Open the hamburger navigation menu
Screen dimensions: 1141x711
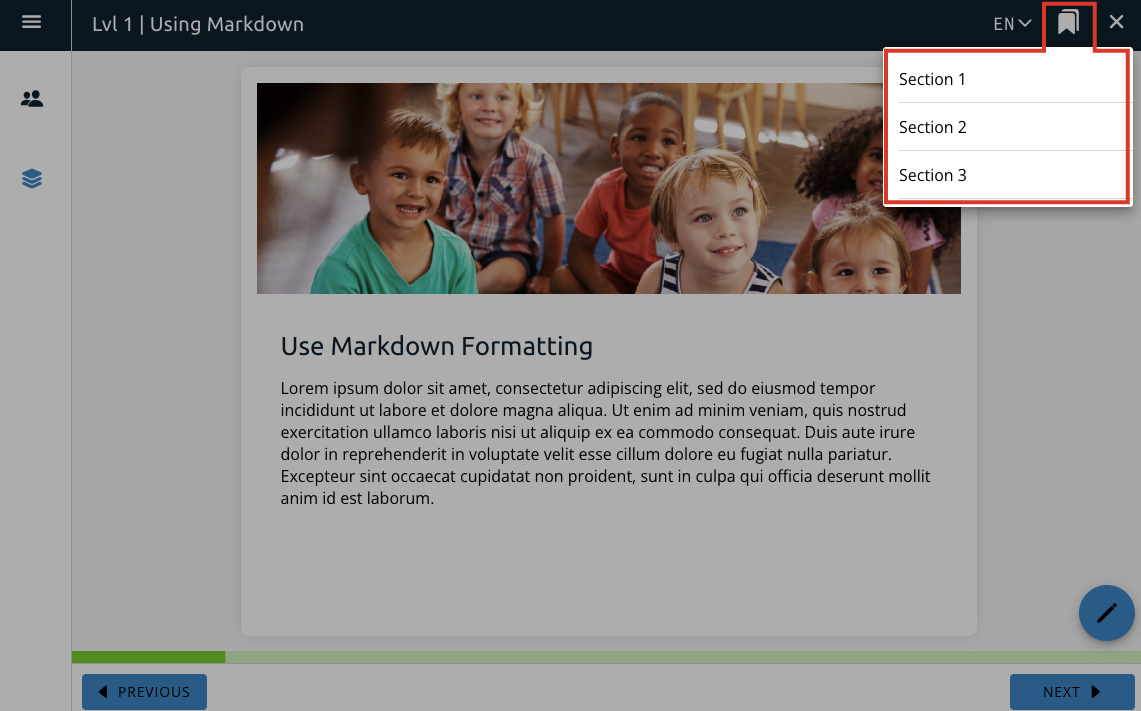pos(31,22)
